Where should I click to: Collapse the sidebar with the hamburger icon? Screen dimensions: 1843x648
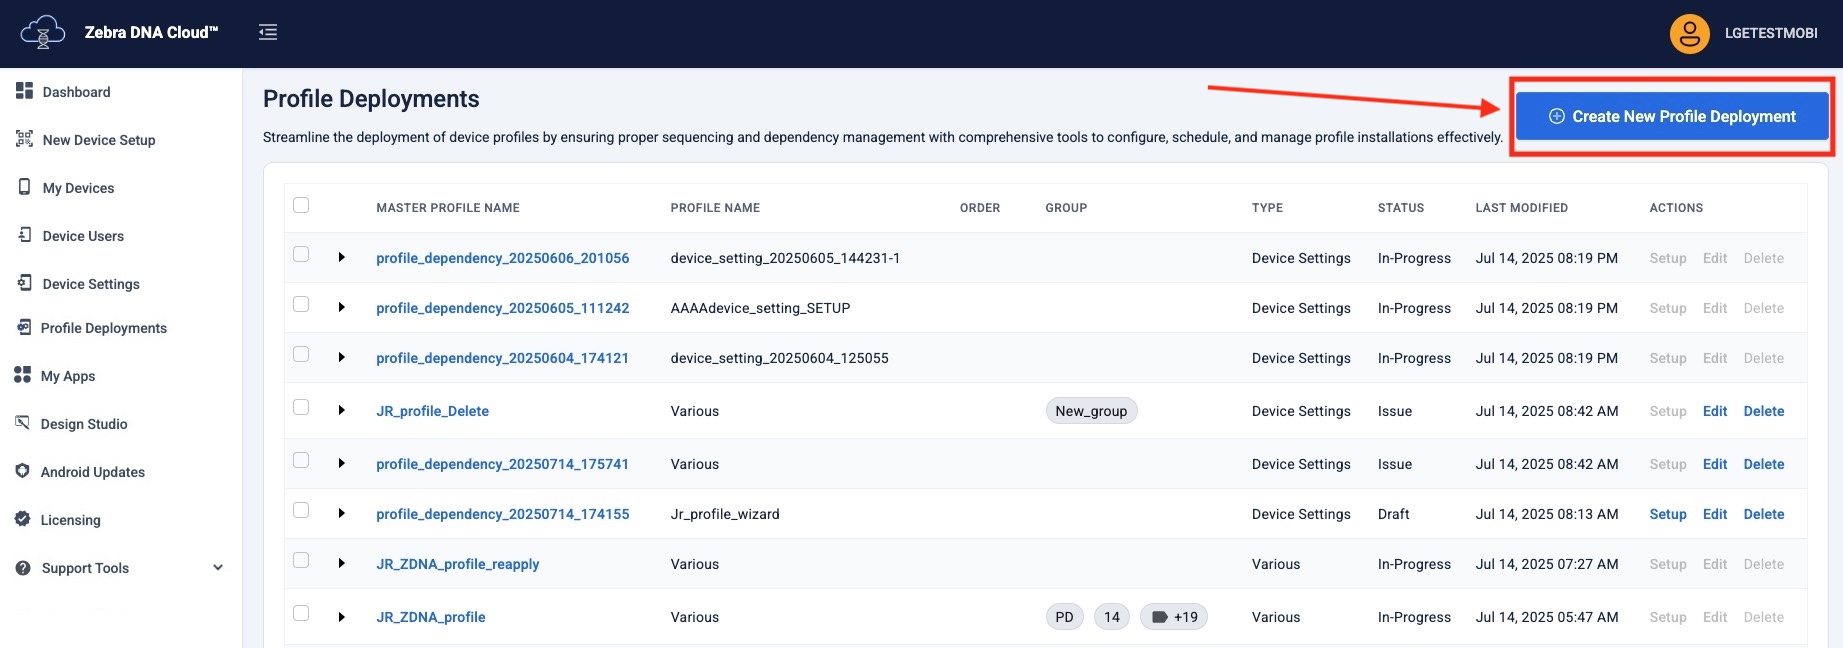pyautogui.click(x=268, y=33)
